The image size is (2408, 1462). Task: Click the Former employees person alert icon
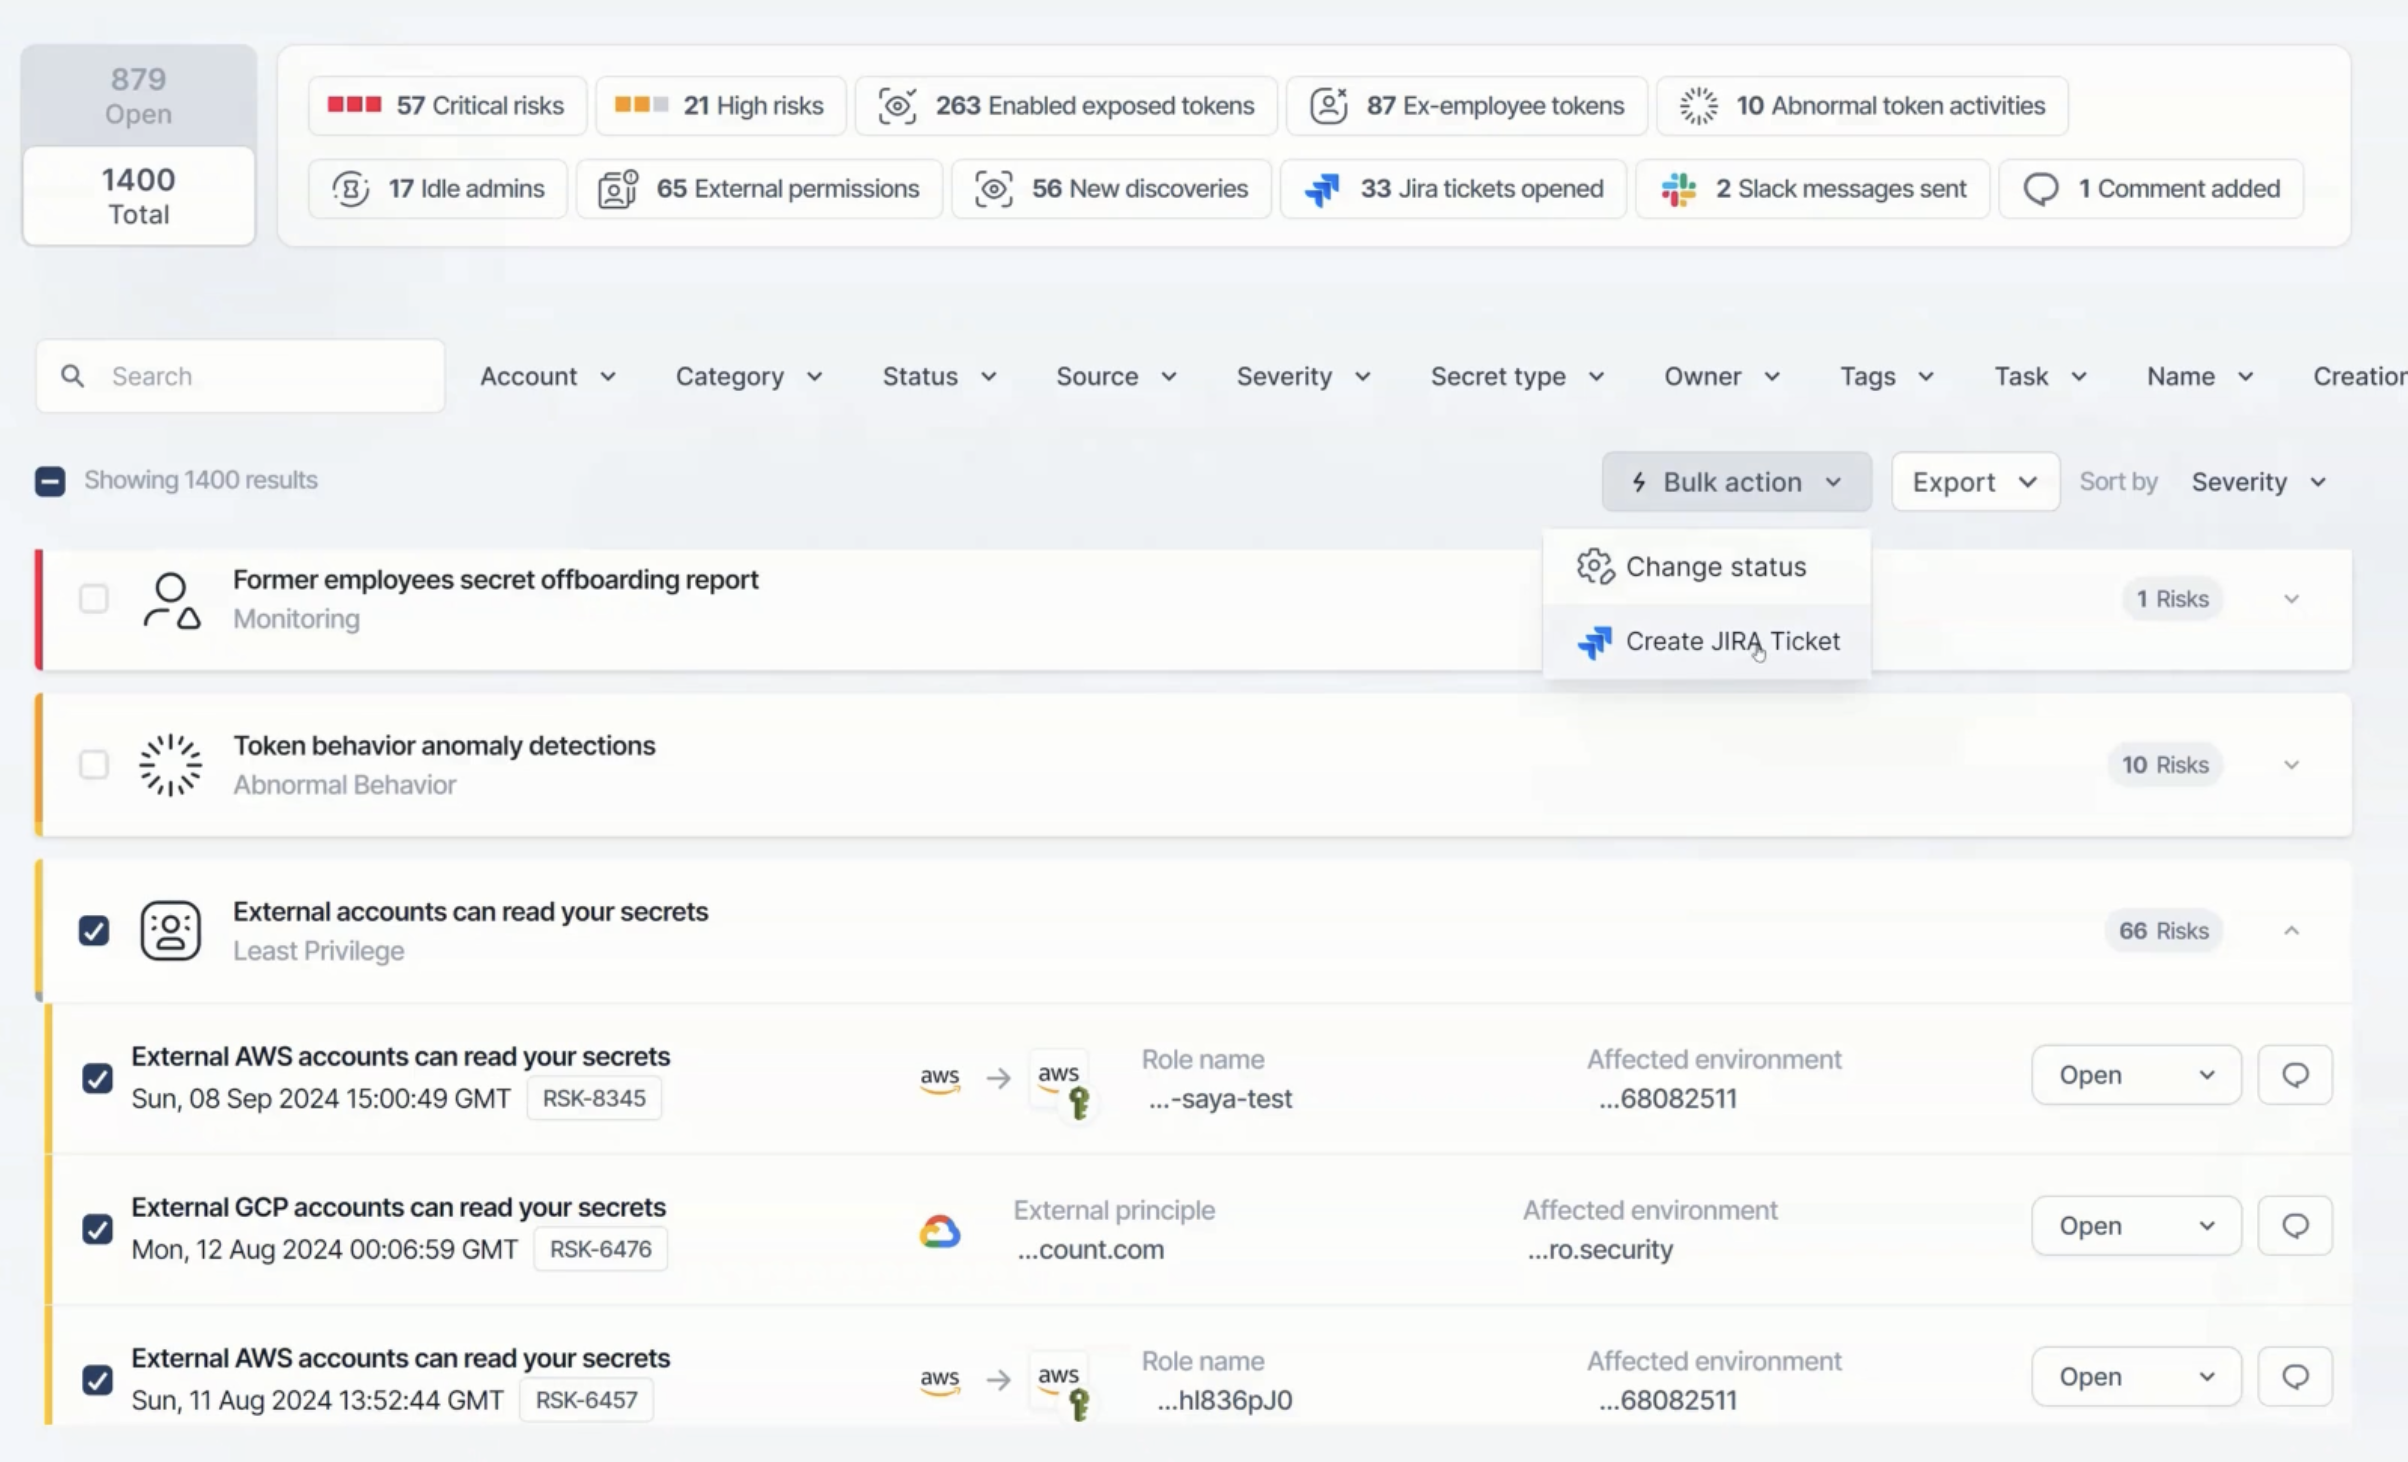point(171,599)
